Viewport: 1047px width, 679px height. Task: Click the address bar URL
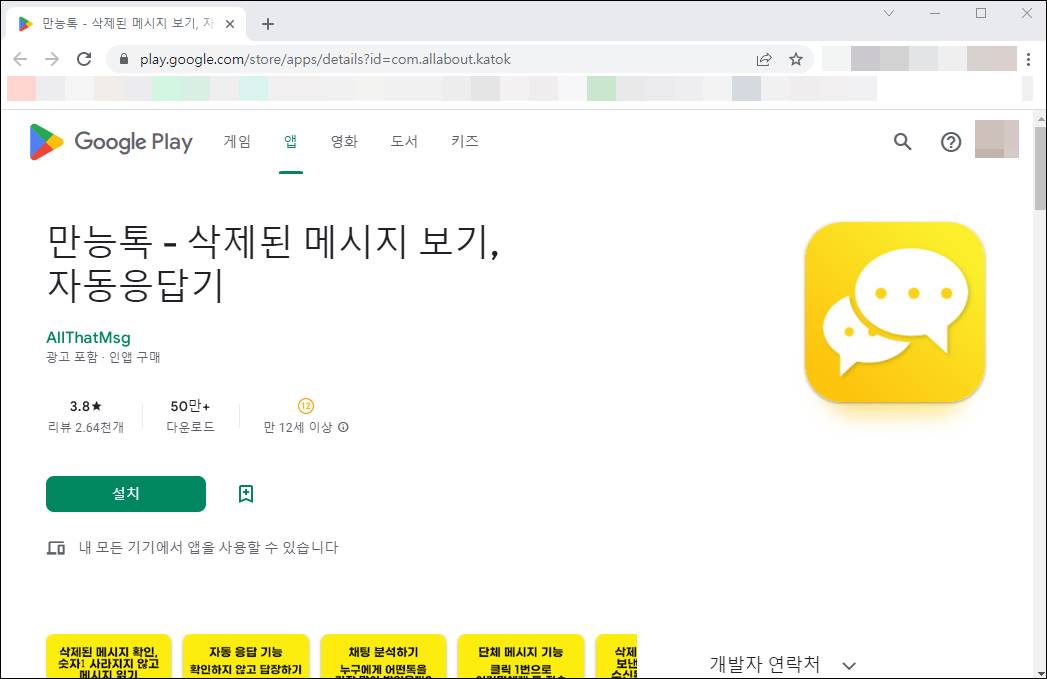tap(325, 59)
